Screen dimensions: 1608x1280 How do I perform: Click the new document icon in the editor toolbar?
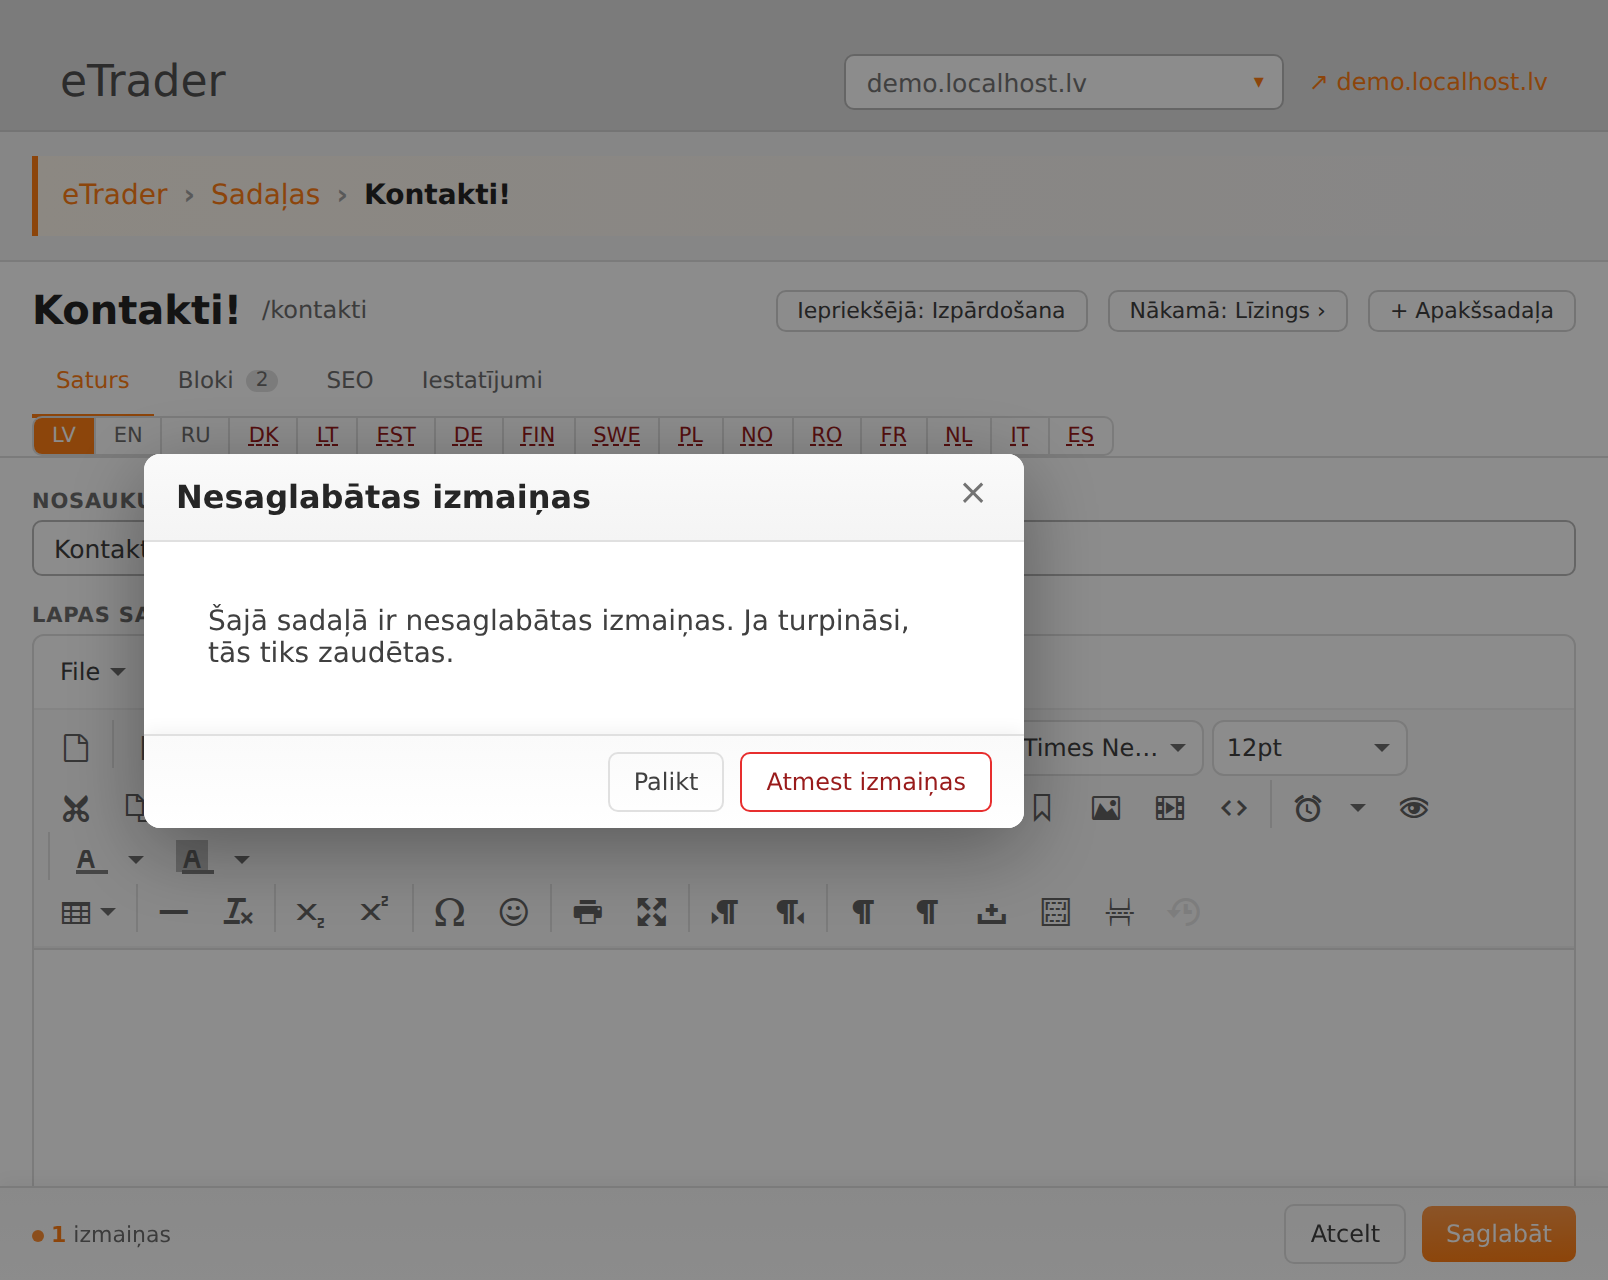pyautogui.click(x=76, y=748)
